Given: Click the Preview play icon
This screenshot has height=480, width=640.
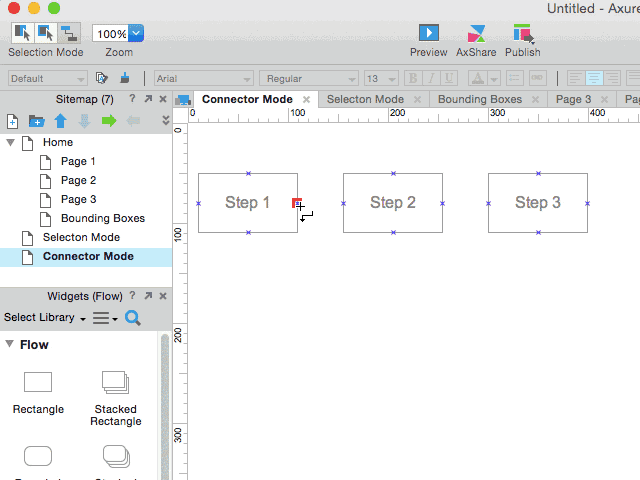Looking at the screenshot, I should [x=429, y=33].
